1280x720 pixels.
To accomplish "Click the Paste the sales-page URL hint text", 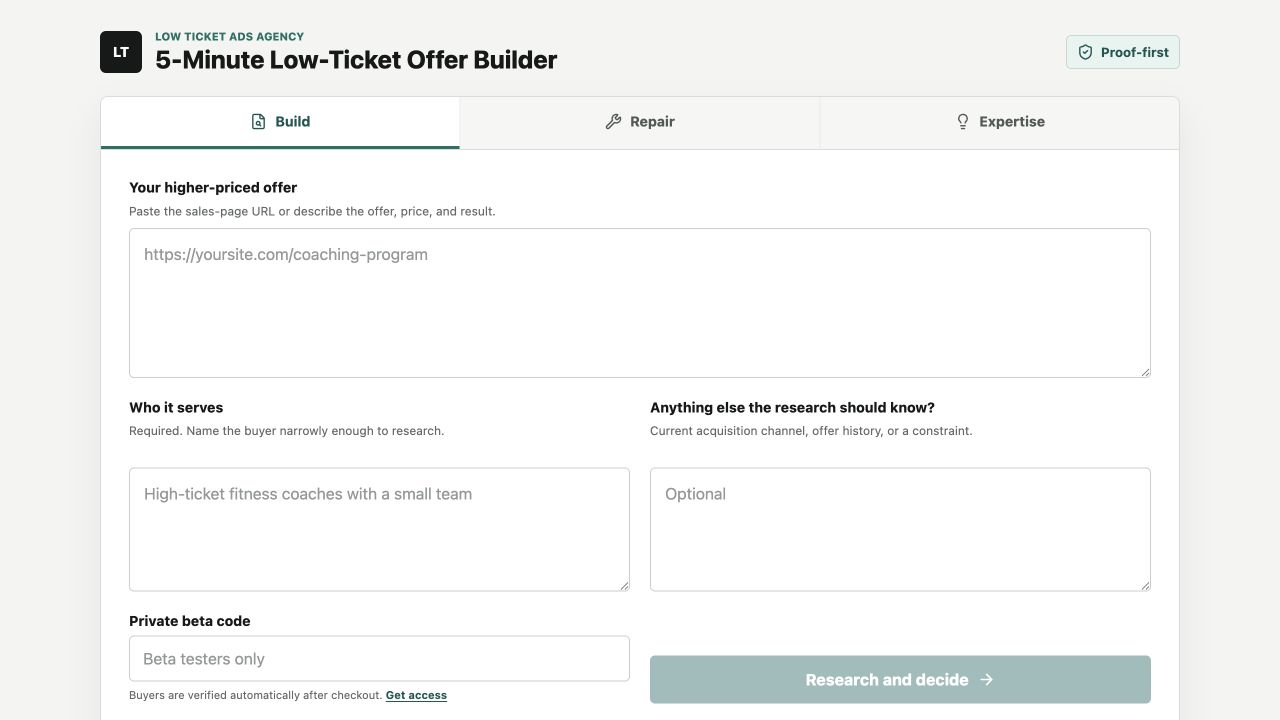I will click(312, 211).
